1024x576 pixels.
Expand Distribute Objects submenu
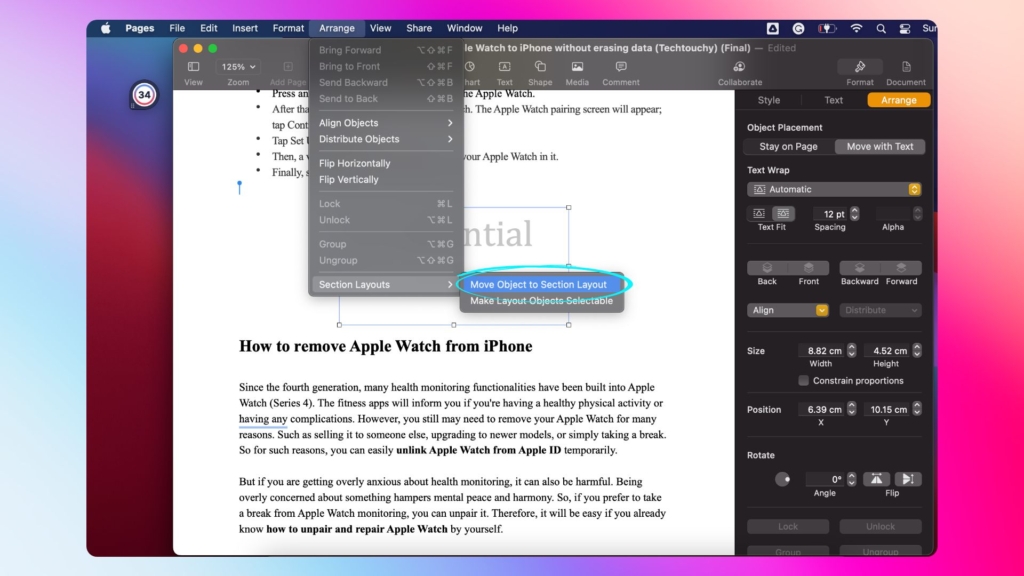(x=385, y=139)
